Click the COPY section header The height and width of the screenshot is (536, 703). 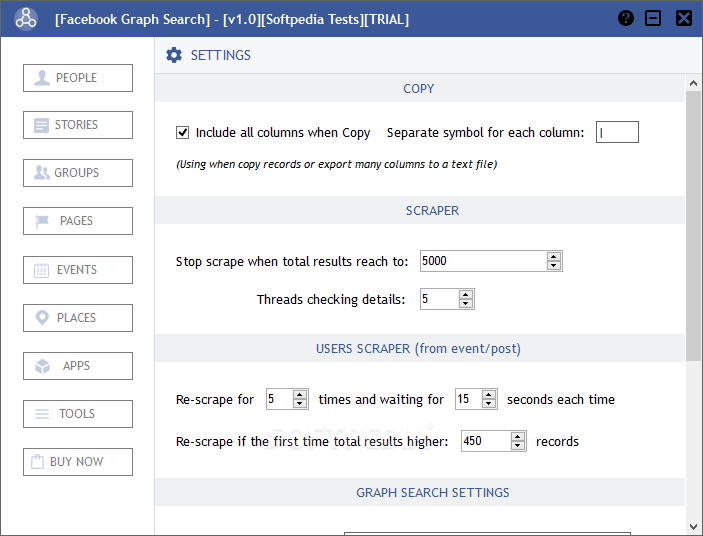click(x=420, y=88)
